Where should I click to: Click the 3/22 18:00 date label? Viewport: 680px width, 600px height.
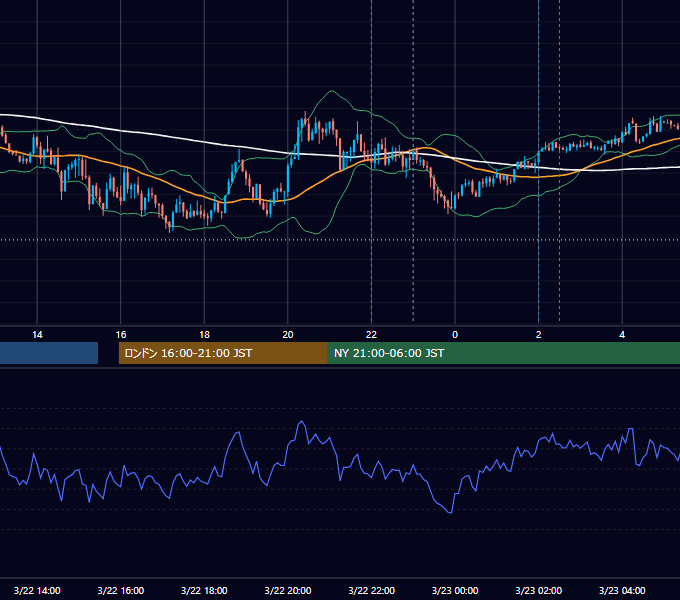point(204,590)
